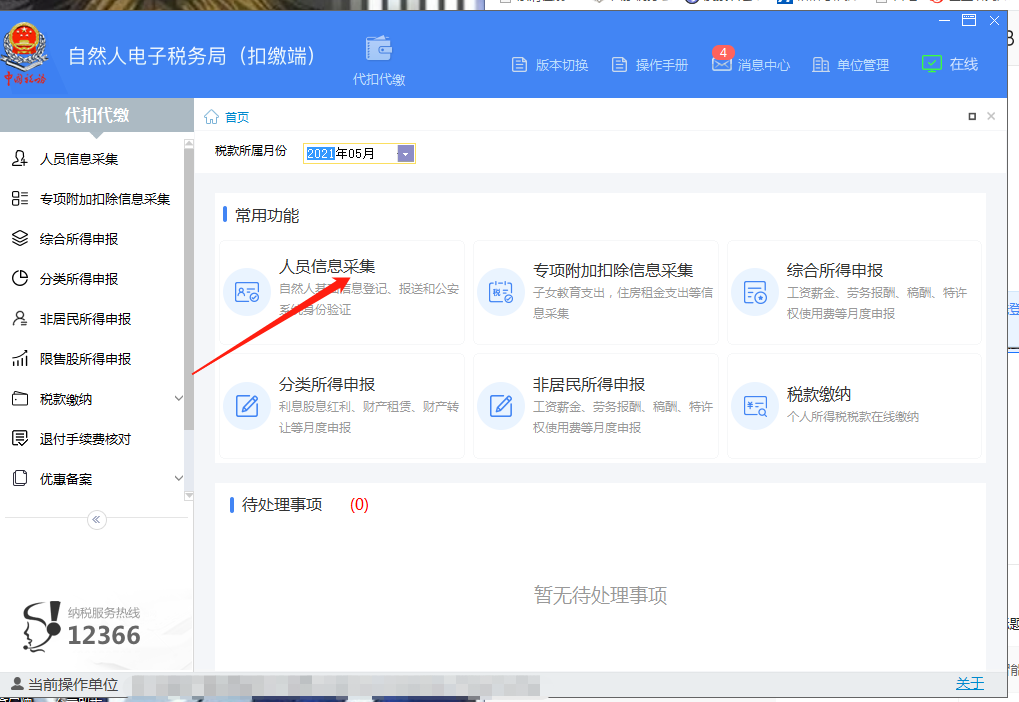Image resolution: width=1019 pixels, height=702 pixels.
Task: Open the 专项附加扣除信息采集 card title
Action: pyautogui.click(x=613, y=270)
